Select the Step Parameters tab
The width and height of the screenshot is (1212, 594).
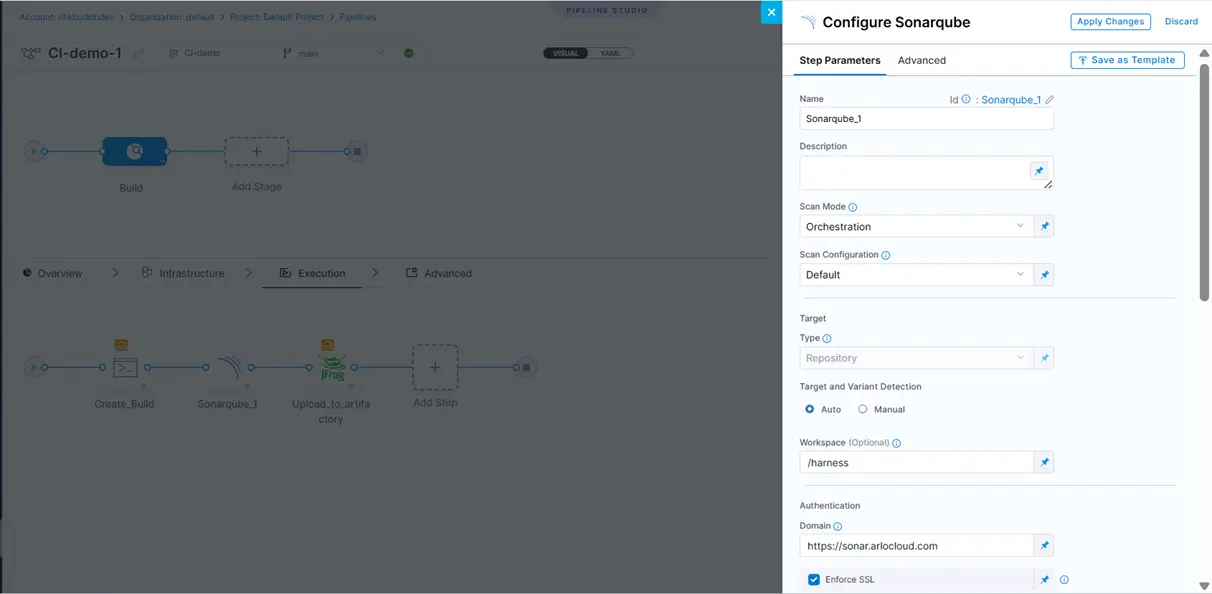click(x=839, y=60)
